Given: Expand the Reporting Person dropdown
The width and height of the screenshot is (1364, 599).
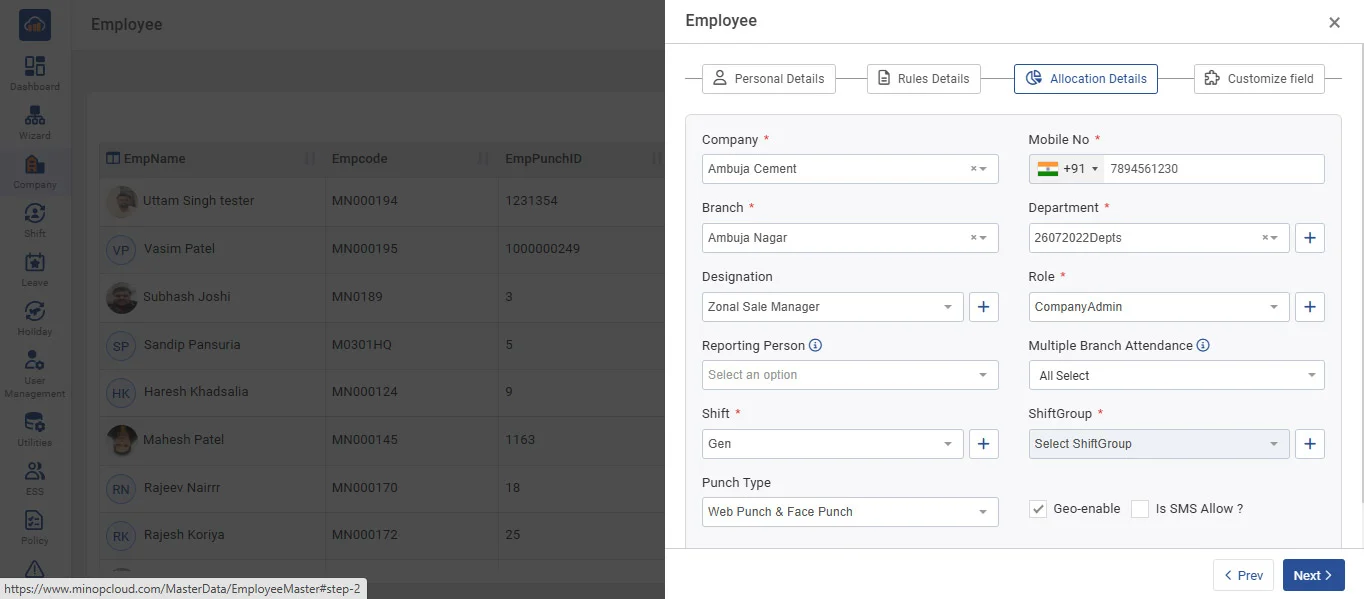Looking at the screenshot, I should click(849, 375).
